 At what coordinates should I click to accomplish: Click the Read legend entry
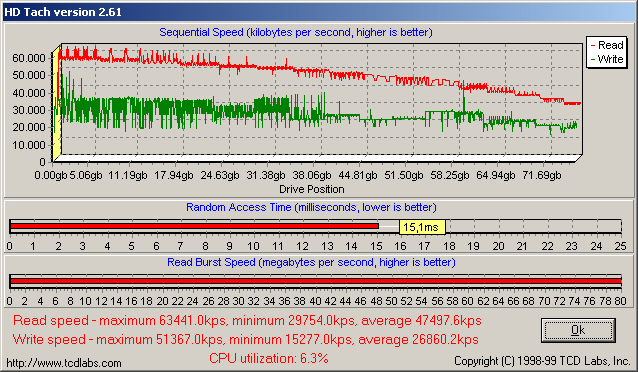[x=607, y=45]
